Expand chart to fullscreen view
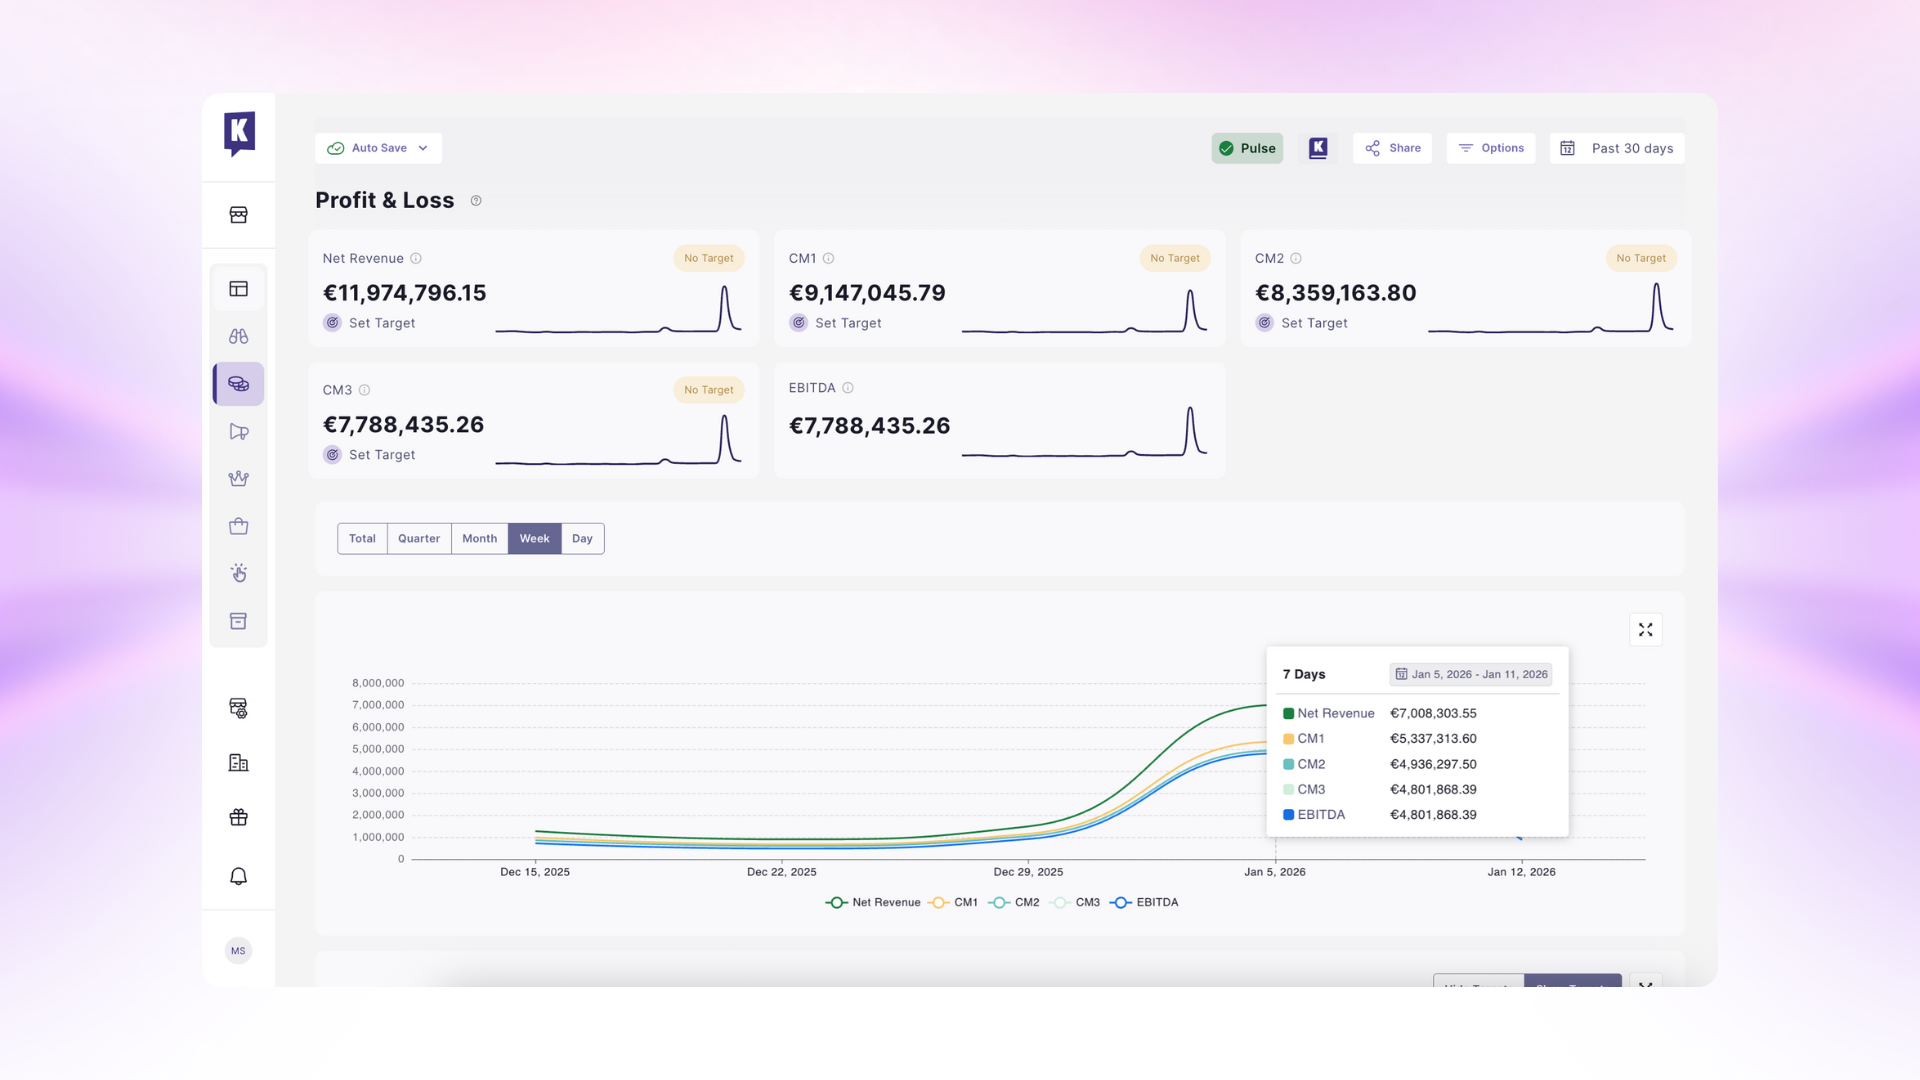1920x1080 pixels. click(x=1645, y=630)
